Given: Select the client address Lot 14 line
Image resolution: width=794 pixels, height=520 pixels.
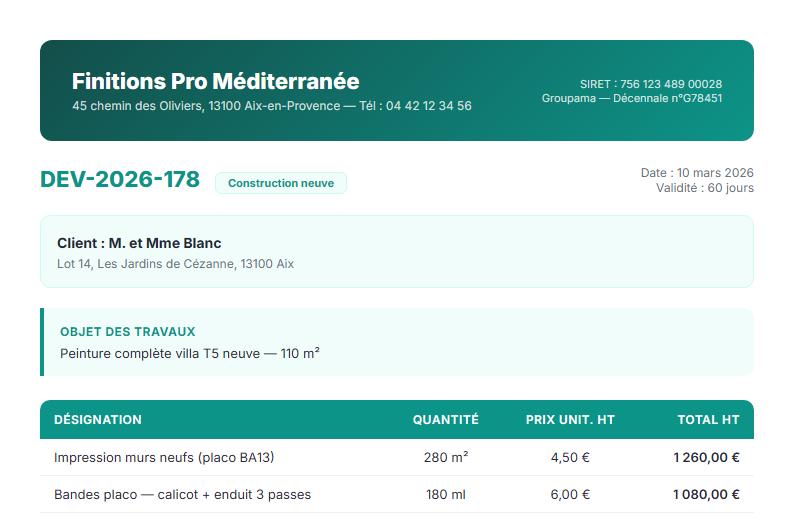Looking at the screenshot, I should click(x=175, y=265).
